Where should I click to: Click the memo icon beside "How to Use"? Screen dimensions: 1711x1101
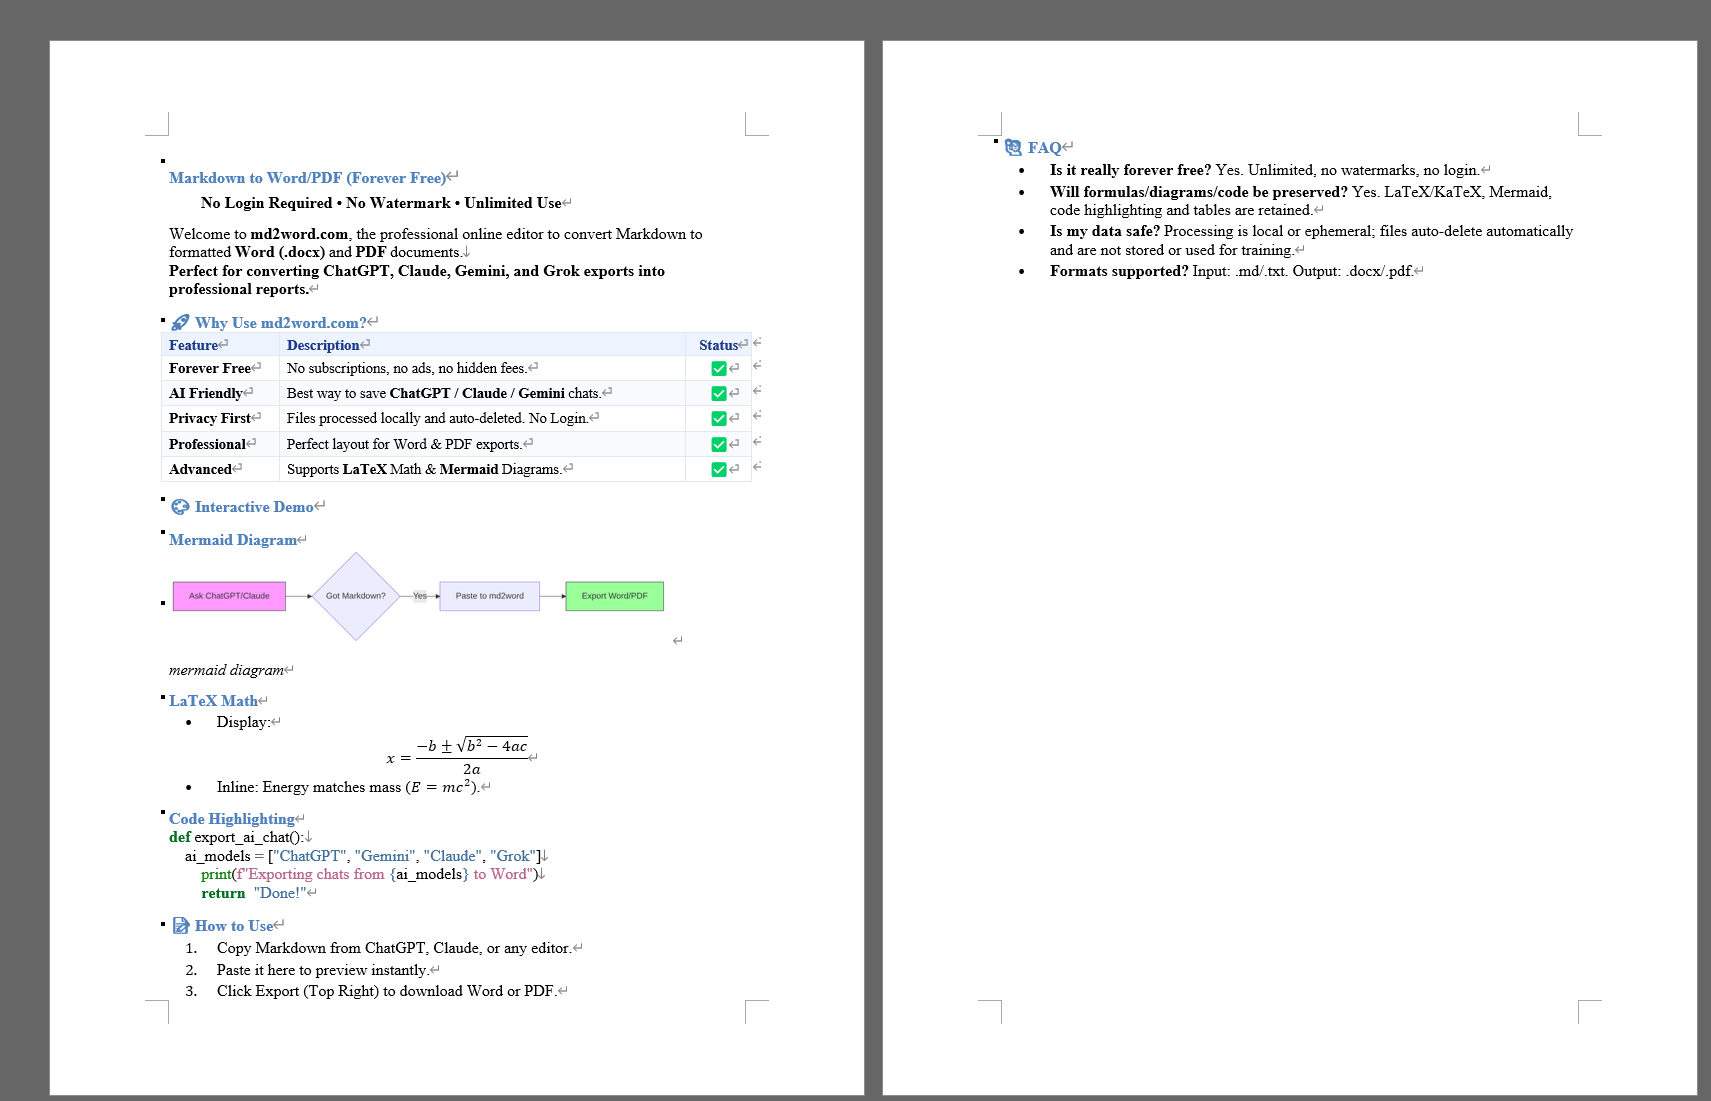pyautogui.click(x=182, y=925)
